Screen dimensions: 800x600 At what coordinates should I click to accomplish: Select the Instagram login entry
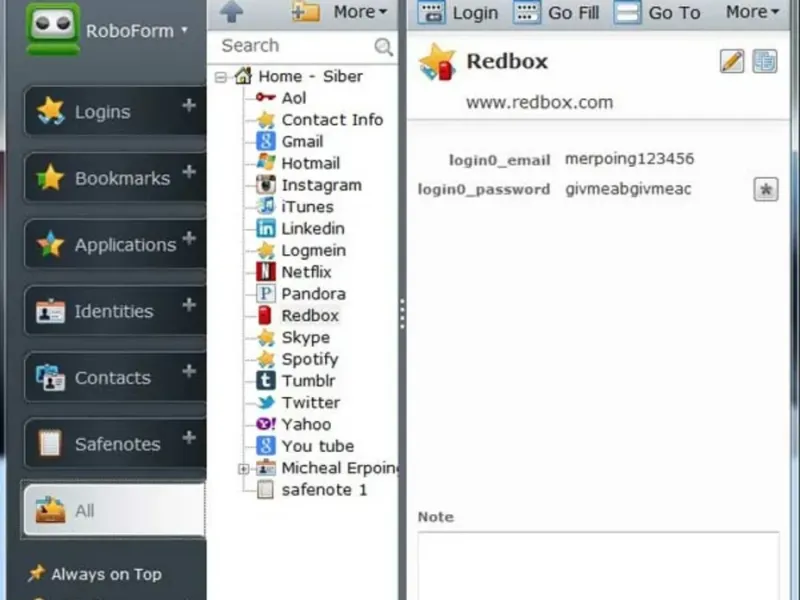[x=309, y=185]
